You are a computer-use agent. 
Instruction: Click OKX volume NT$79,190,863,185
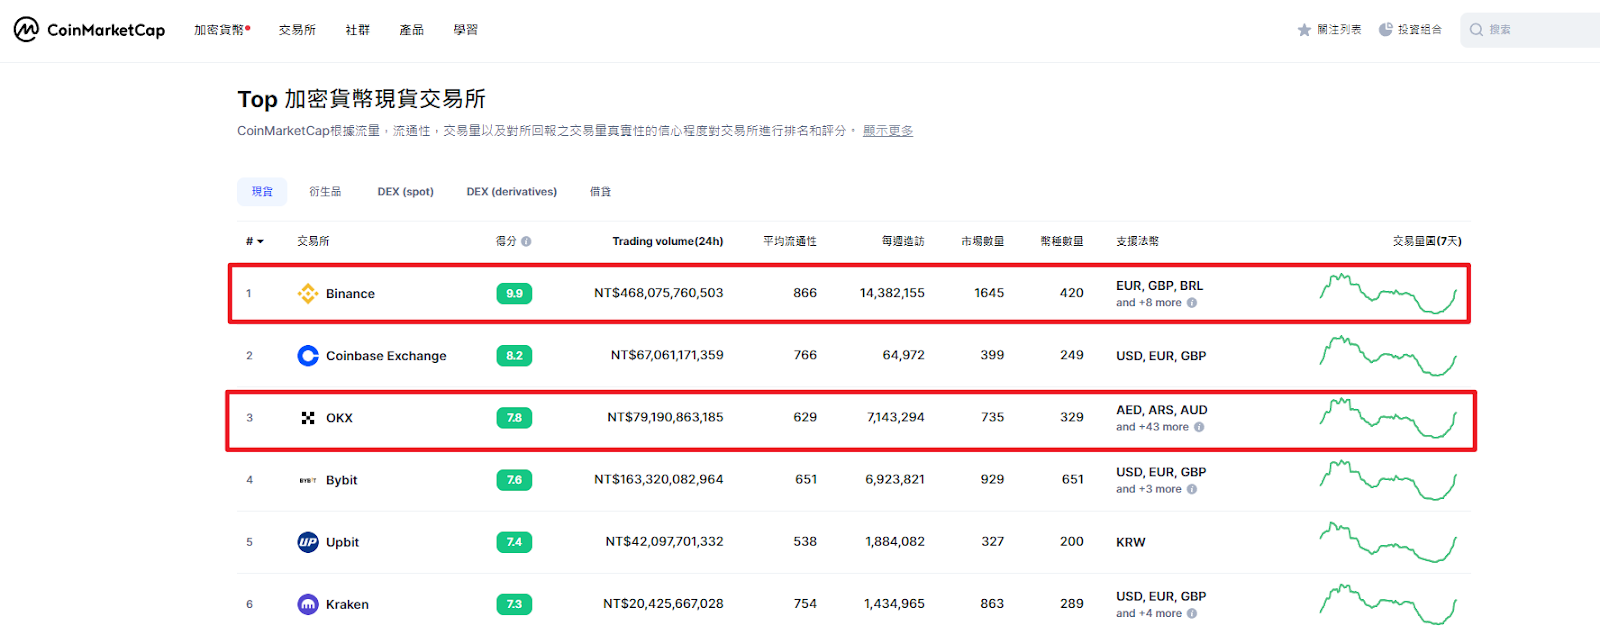tap(665, 417)
